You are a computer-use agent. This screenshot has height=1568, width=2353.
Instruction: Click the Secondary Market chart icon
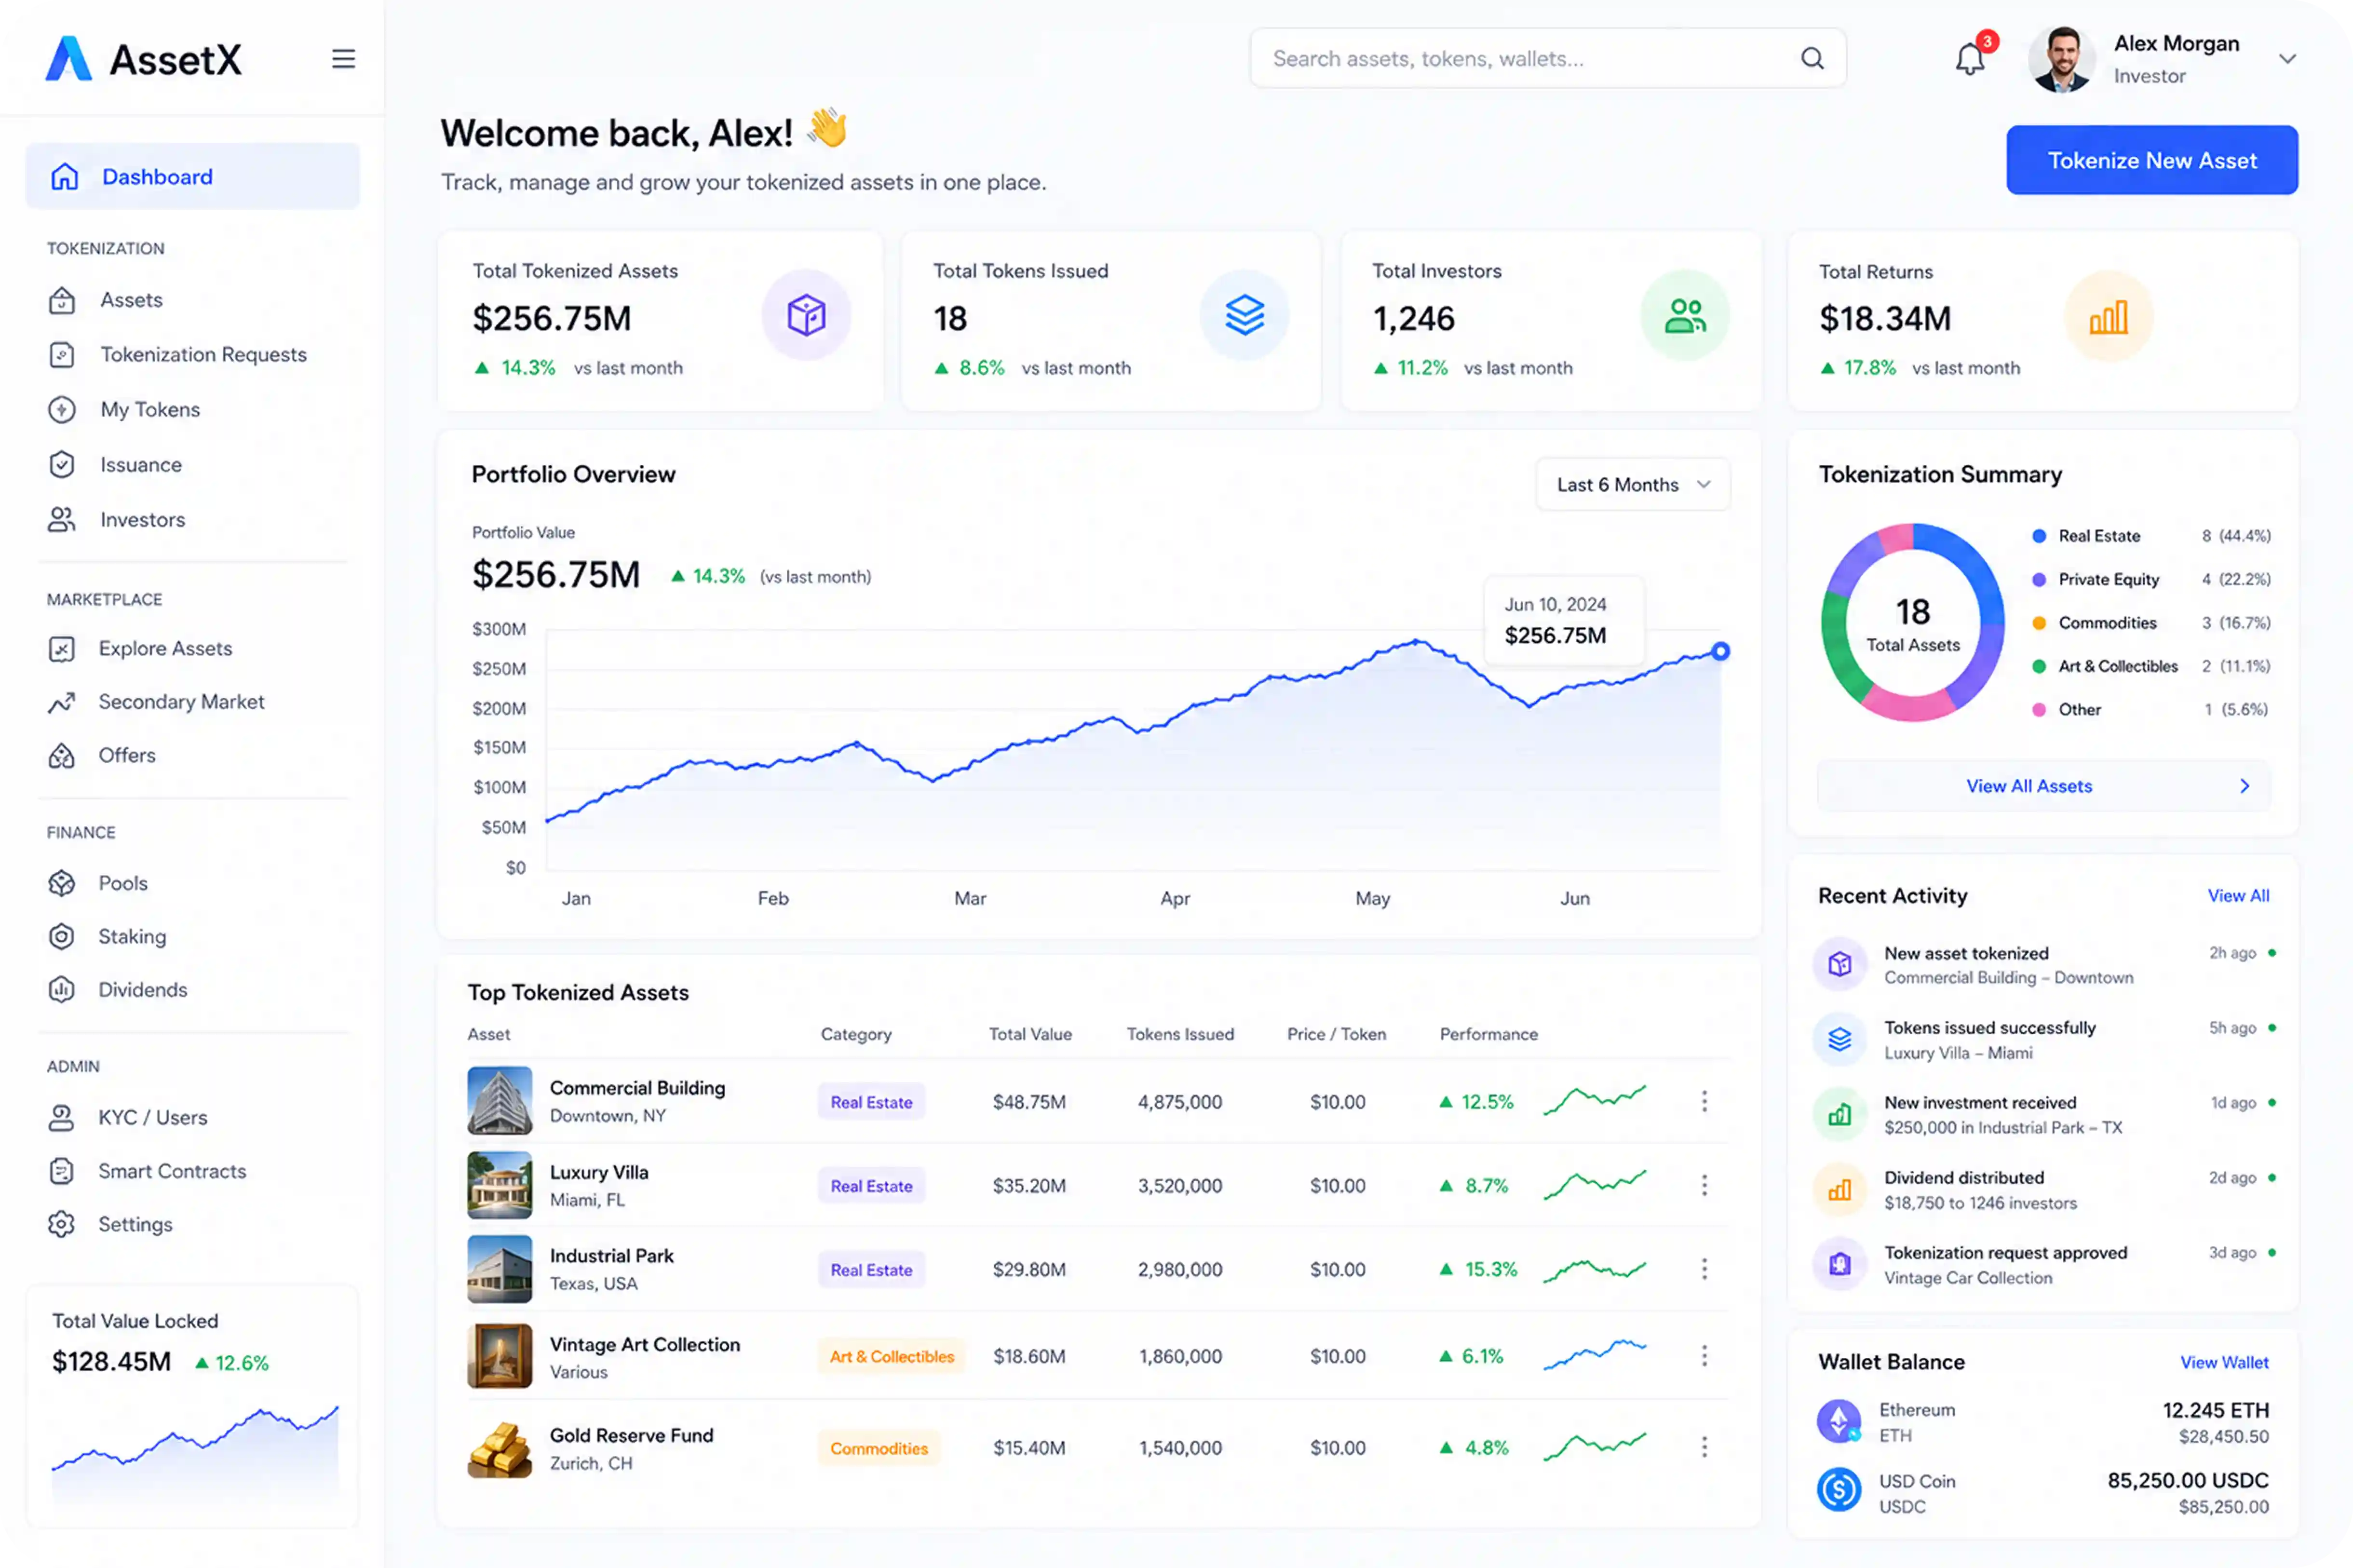pos(62,702)
